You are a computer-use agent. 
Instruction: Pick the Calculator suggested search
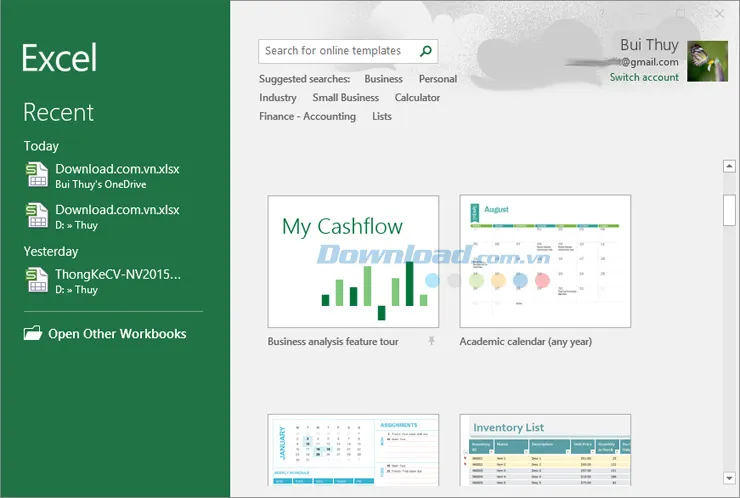(417, 98)
